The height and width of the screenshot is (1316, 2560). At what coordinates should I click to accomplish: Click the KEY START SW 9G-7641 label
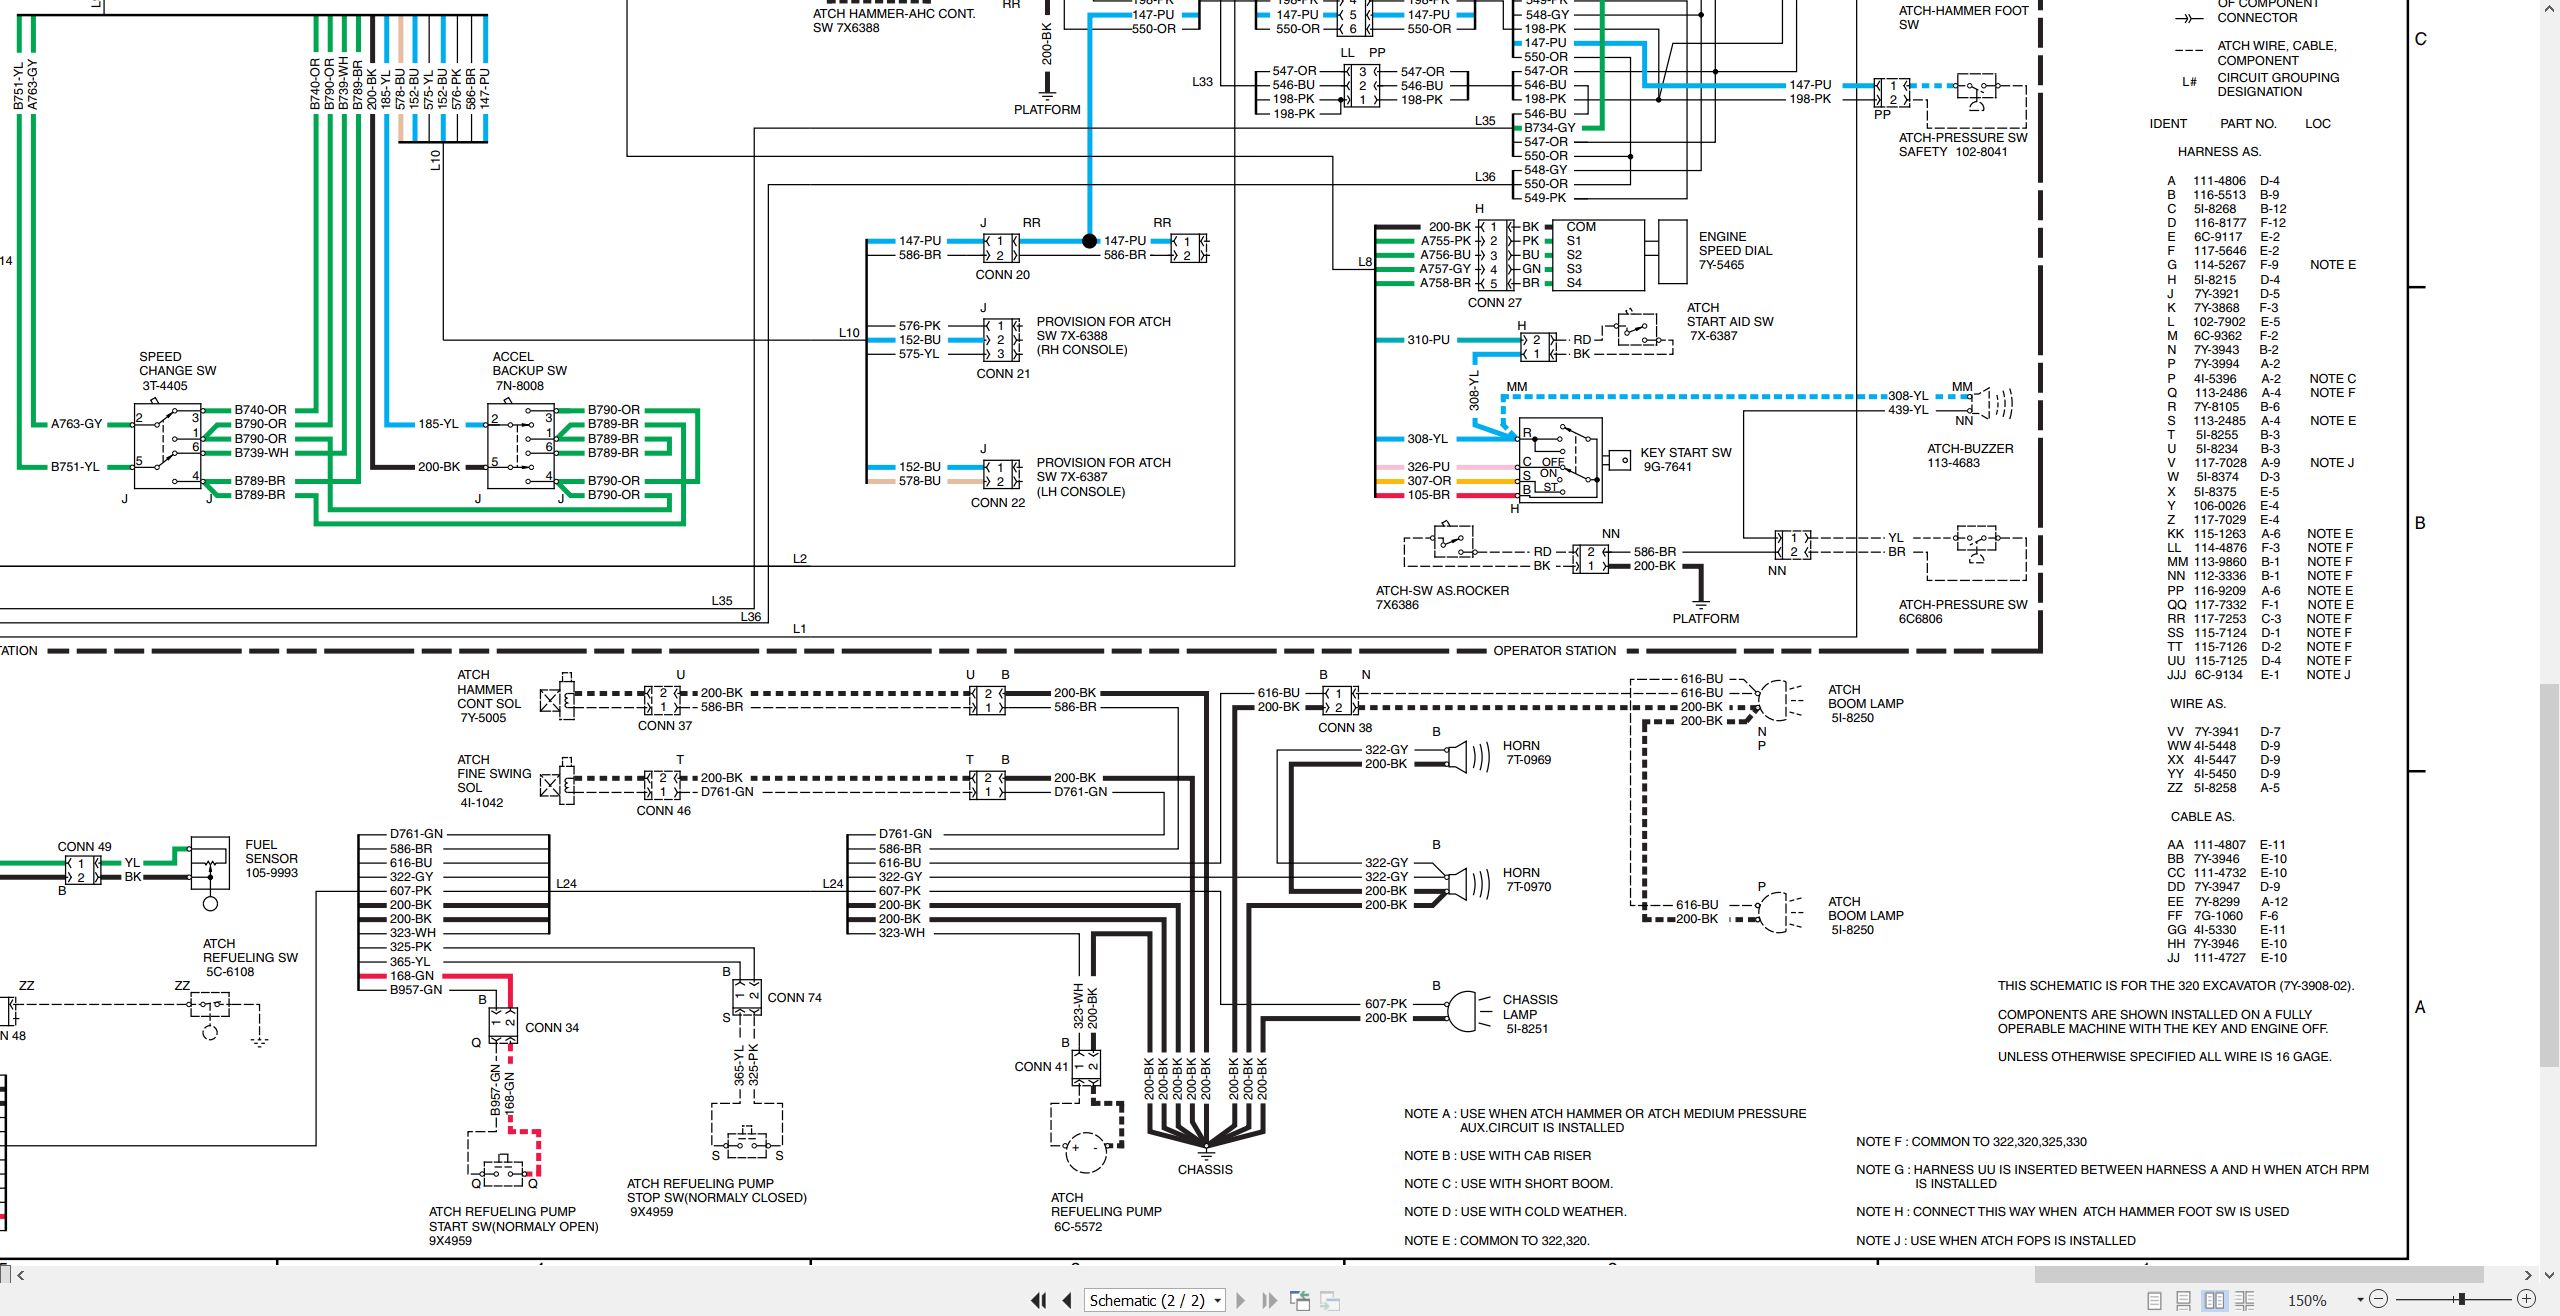coord(1686,459)
